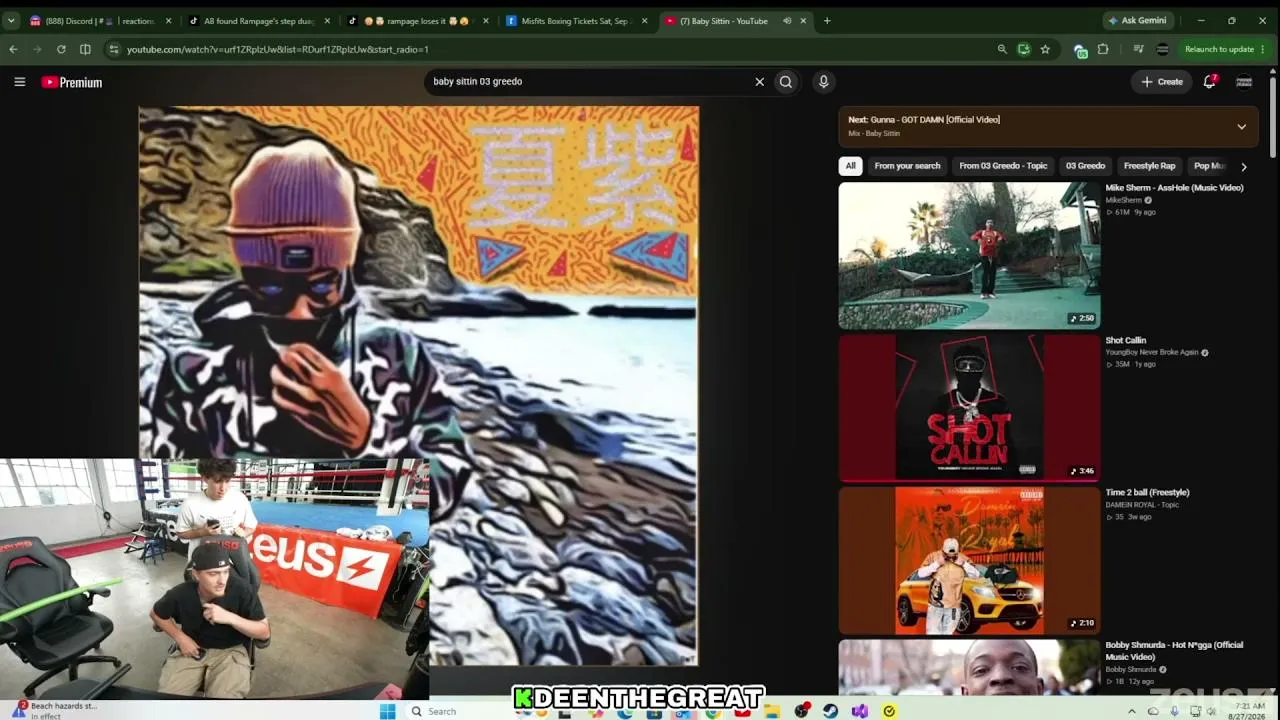Viewport: 1280px width, 720px height.
Task: Filter by From your search chip
Action: [907, 166]
